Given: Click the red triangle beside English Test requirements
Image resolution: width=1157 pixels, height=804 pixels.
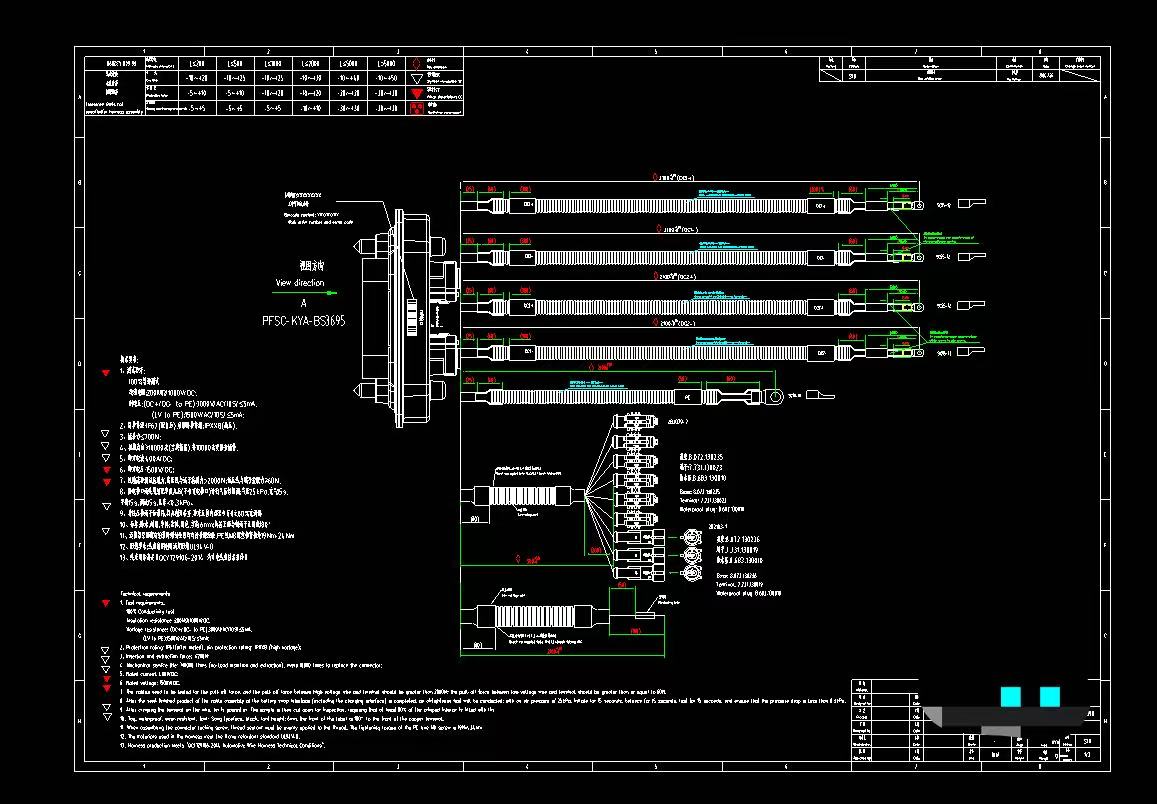Looking at the screenshot, I should (106, 604).
